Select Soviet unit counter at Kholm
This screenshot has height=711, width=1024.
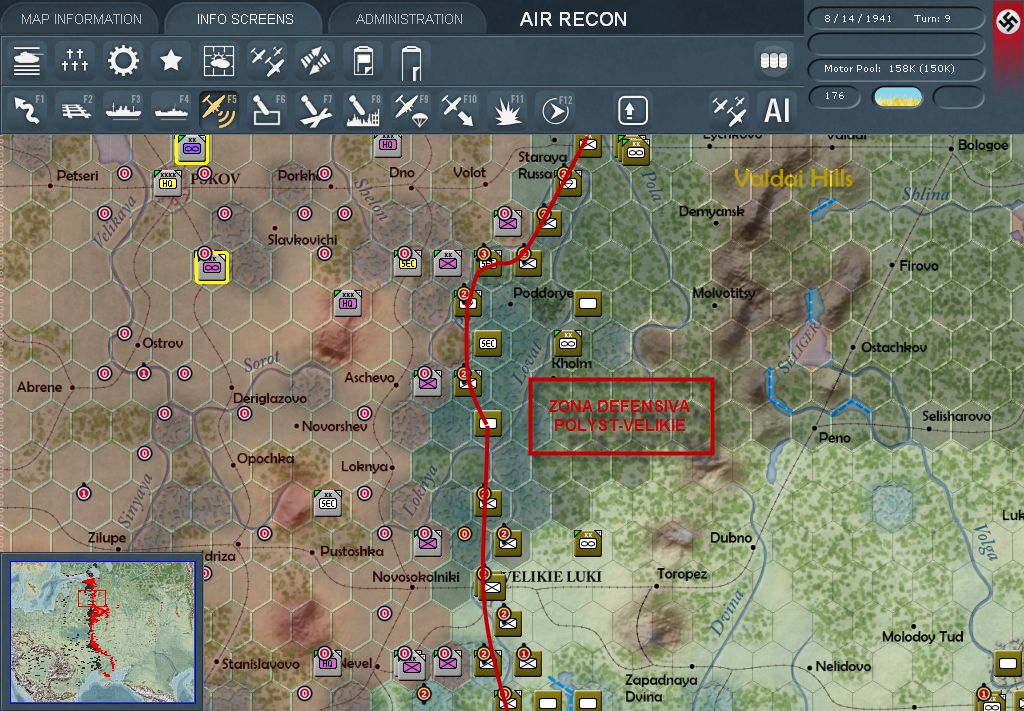tap(568, 342)
